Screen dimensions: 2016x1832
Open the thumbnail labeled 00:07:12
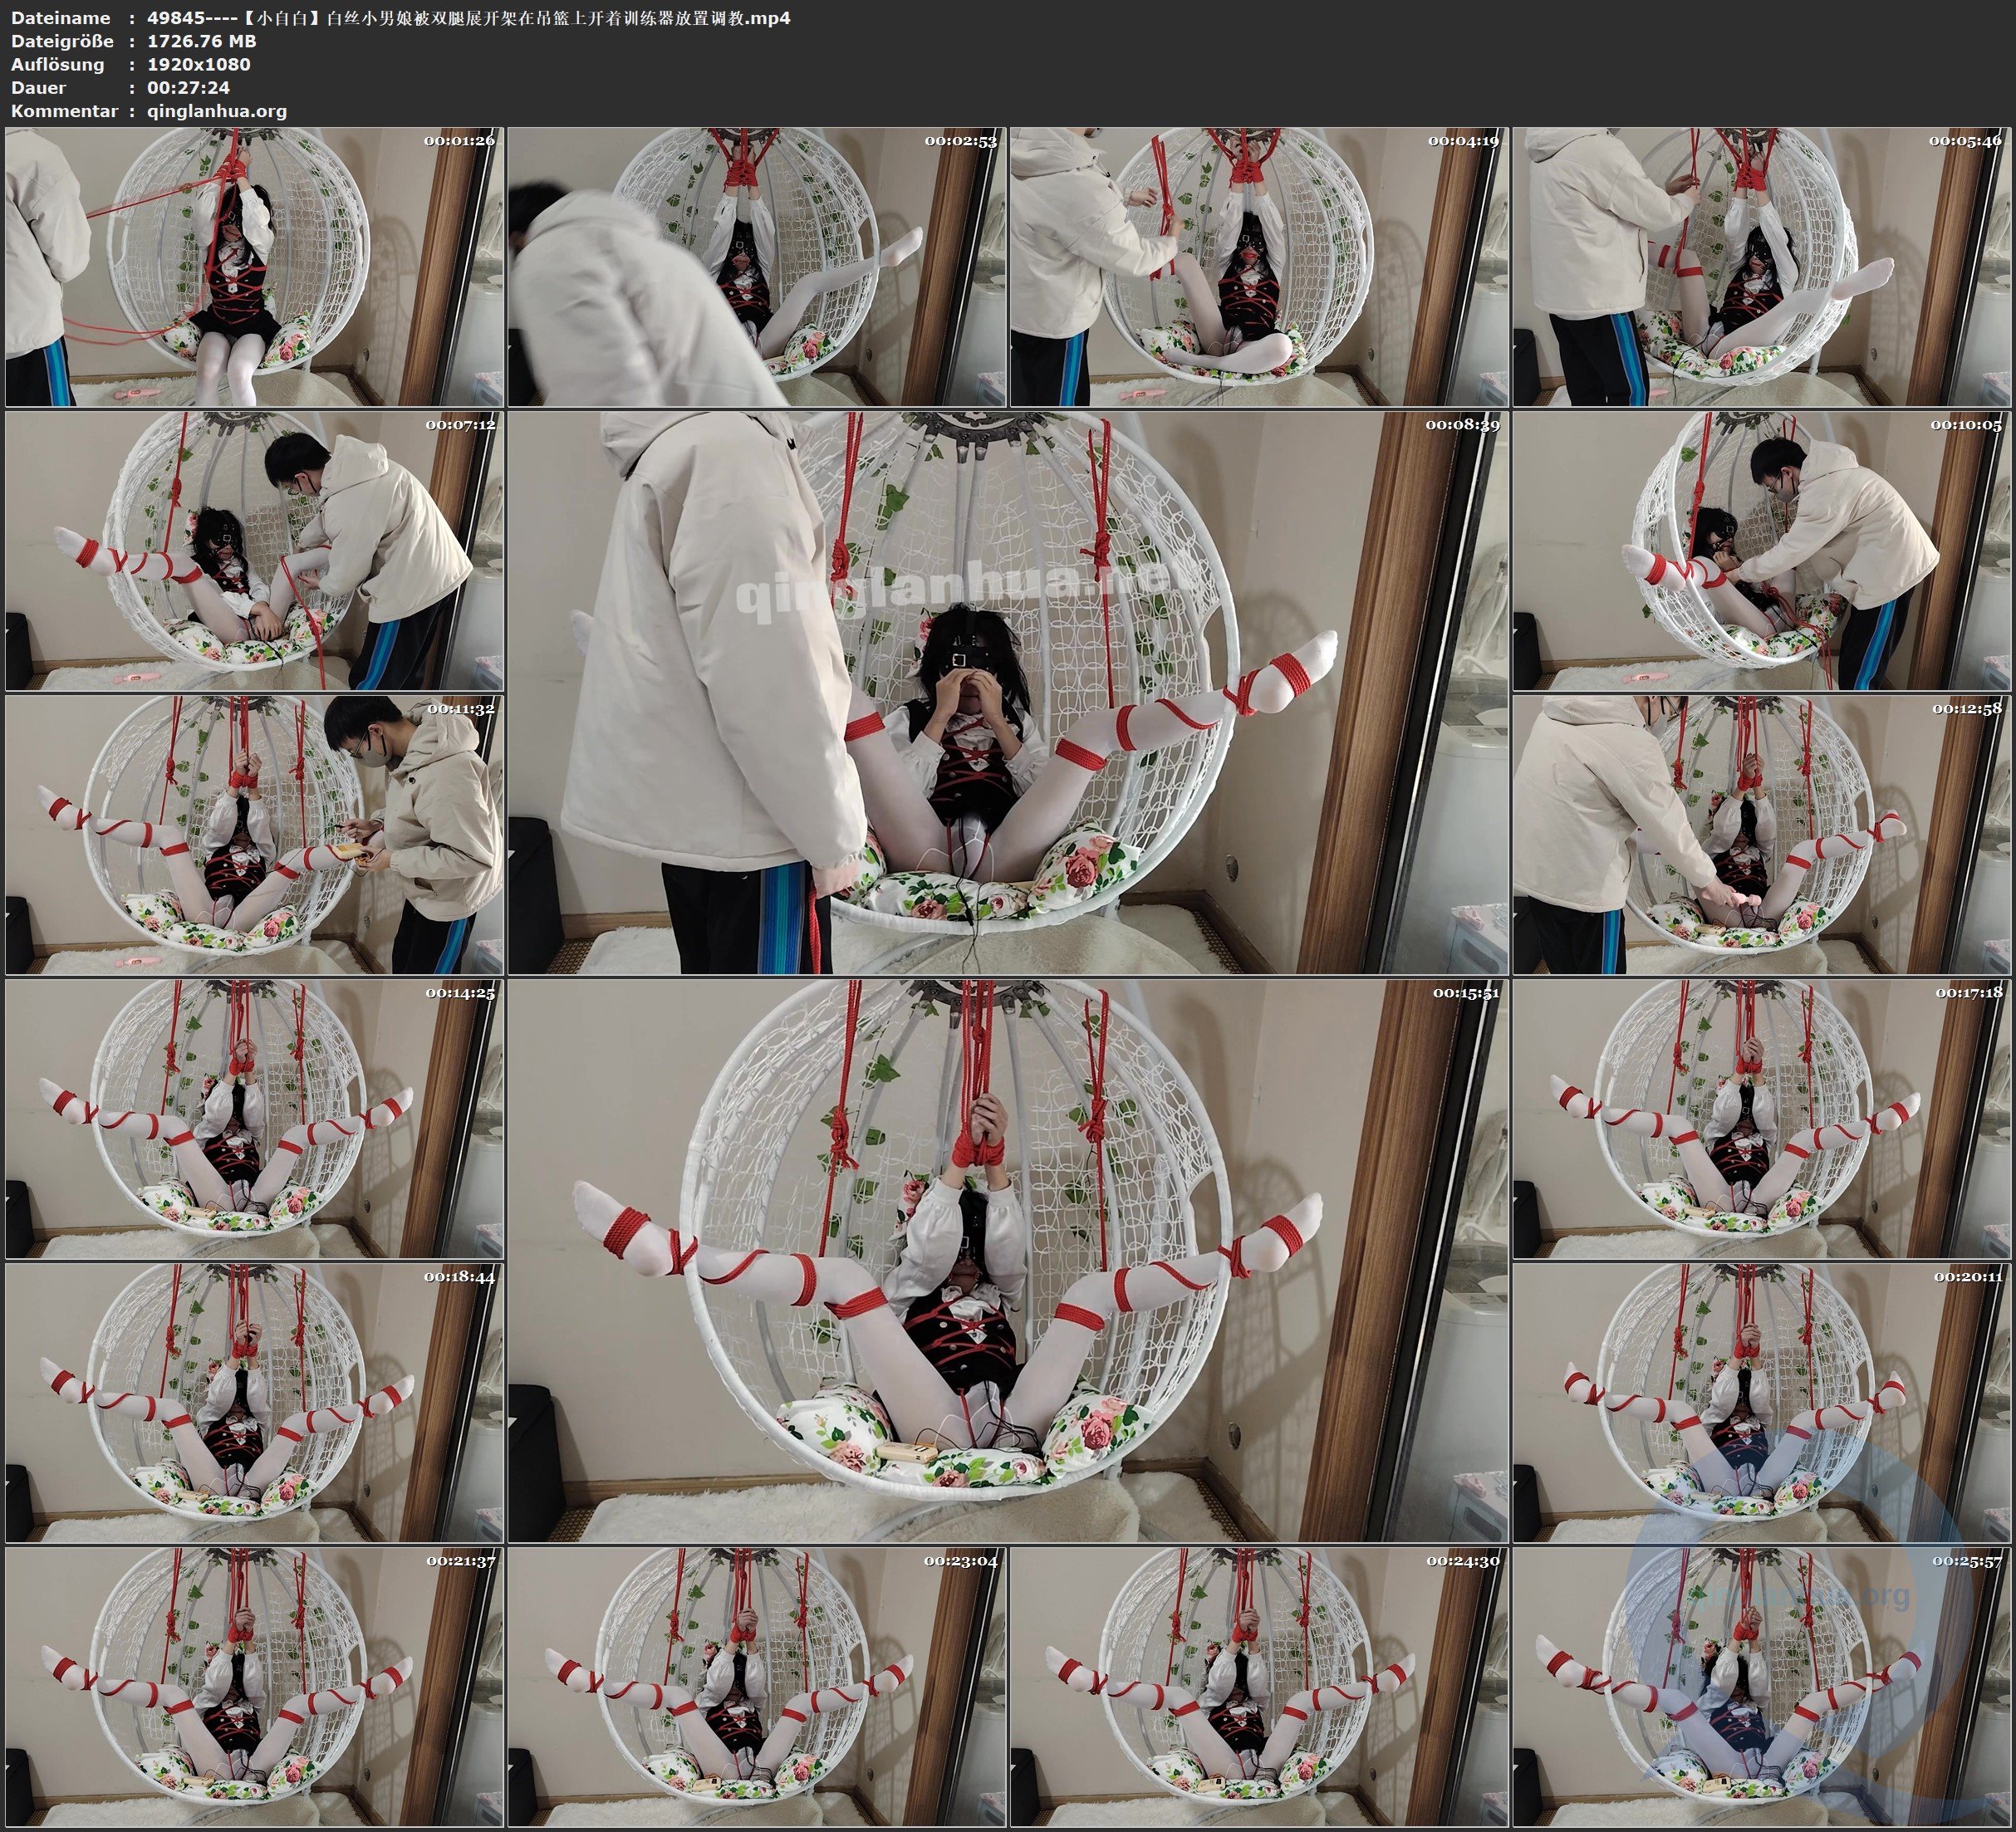[x=254, y=551]
